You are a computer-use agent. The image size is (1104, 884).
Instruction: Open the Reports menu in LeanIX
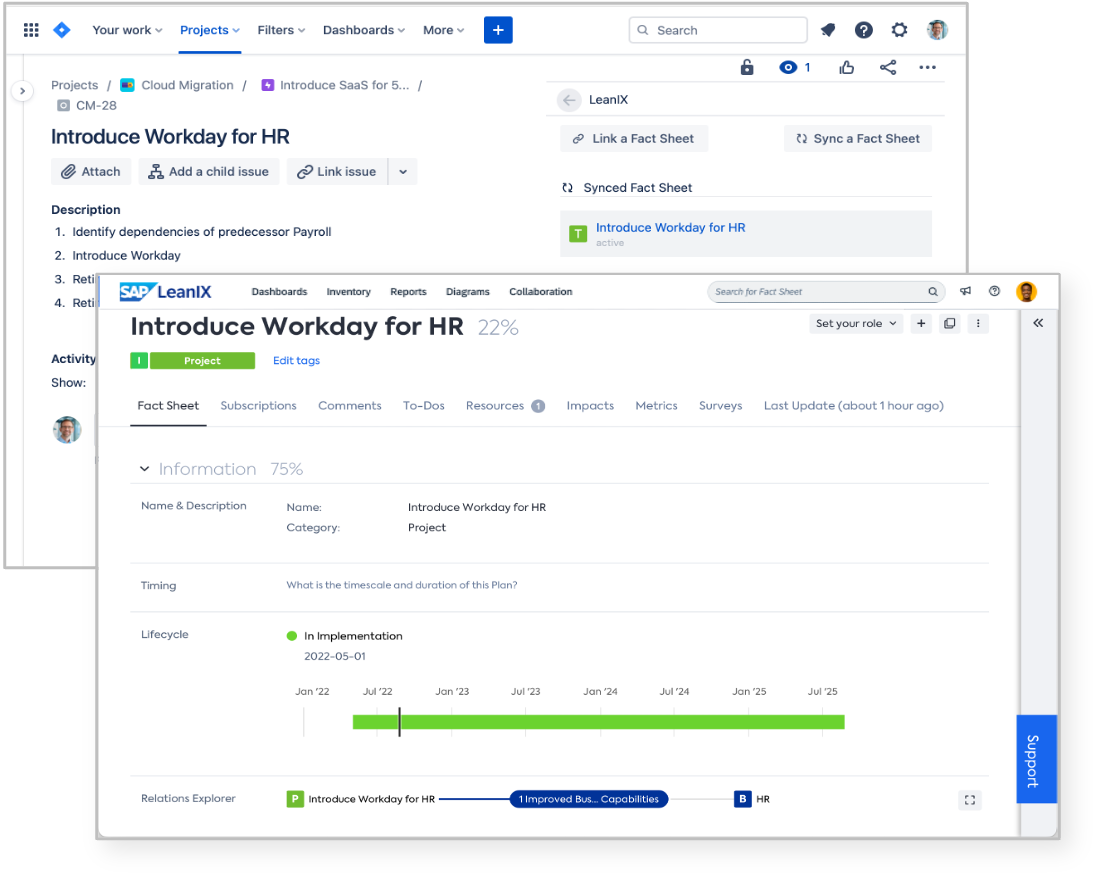tap(408, 292)
